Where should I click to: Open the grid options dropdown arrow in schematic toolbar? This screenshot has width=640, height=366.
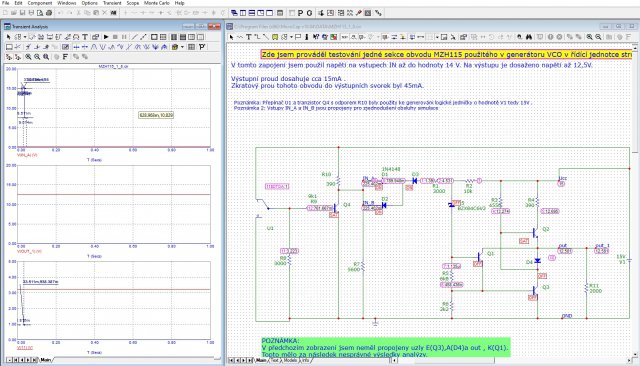[x=437, y=37]
